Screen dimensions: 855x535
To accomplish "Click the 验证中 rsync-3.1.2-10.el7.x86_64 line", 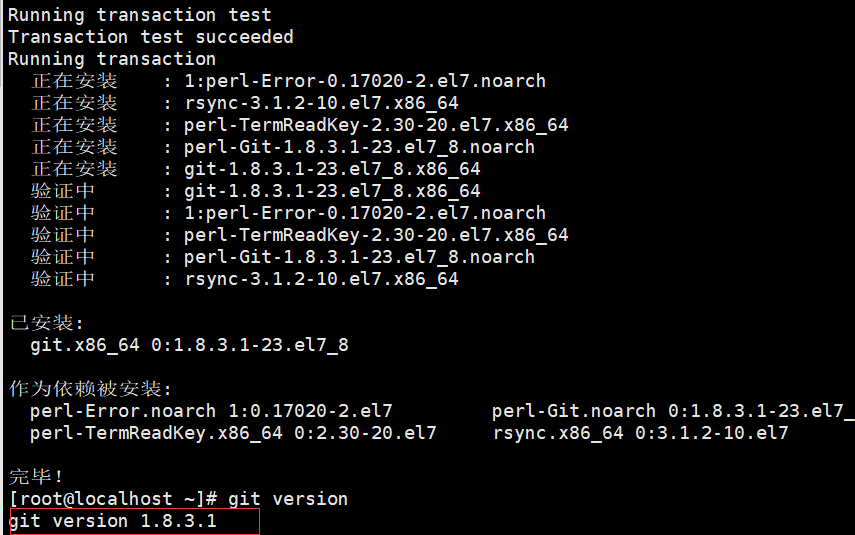I will pos(245,279).
